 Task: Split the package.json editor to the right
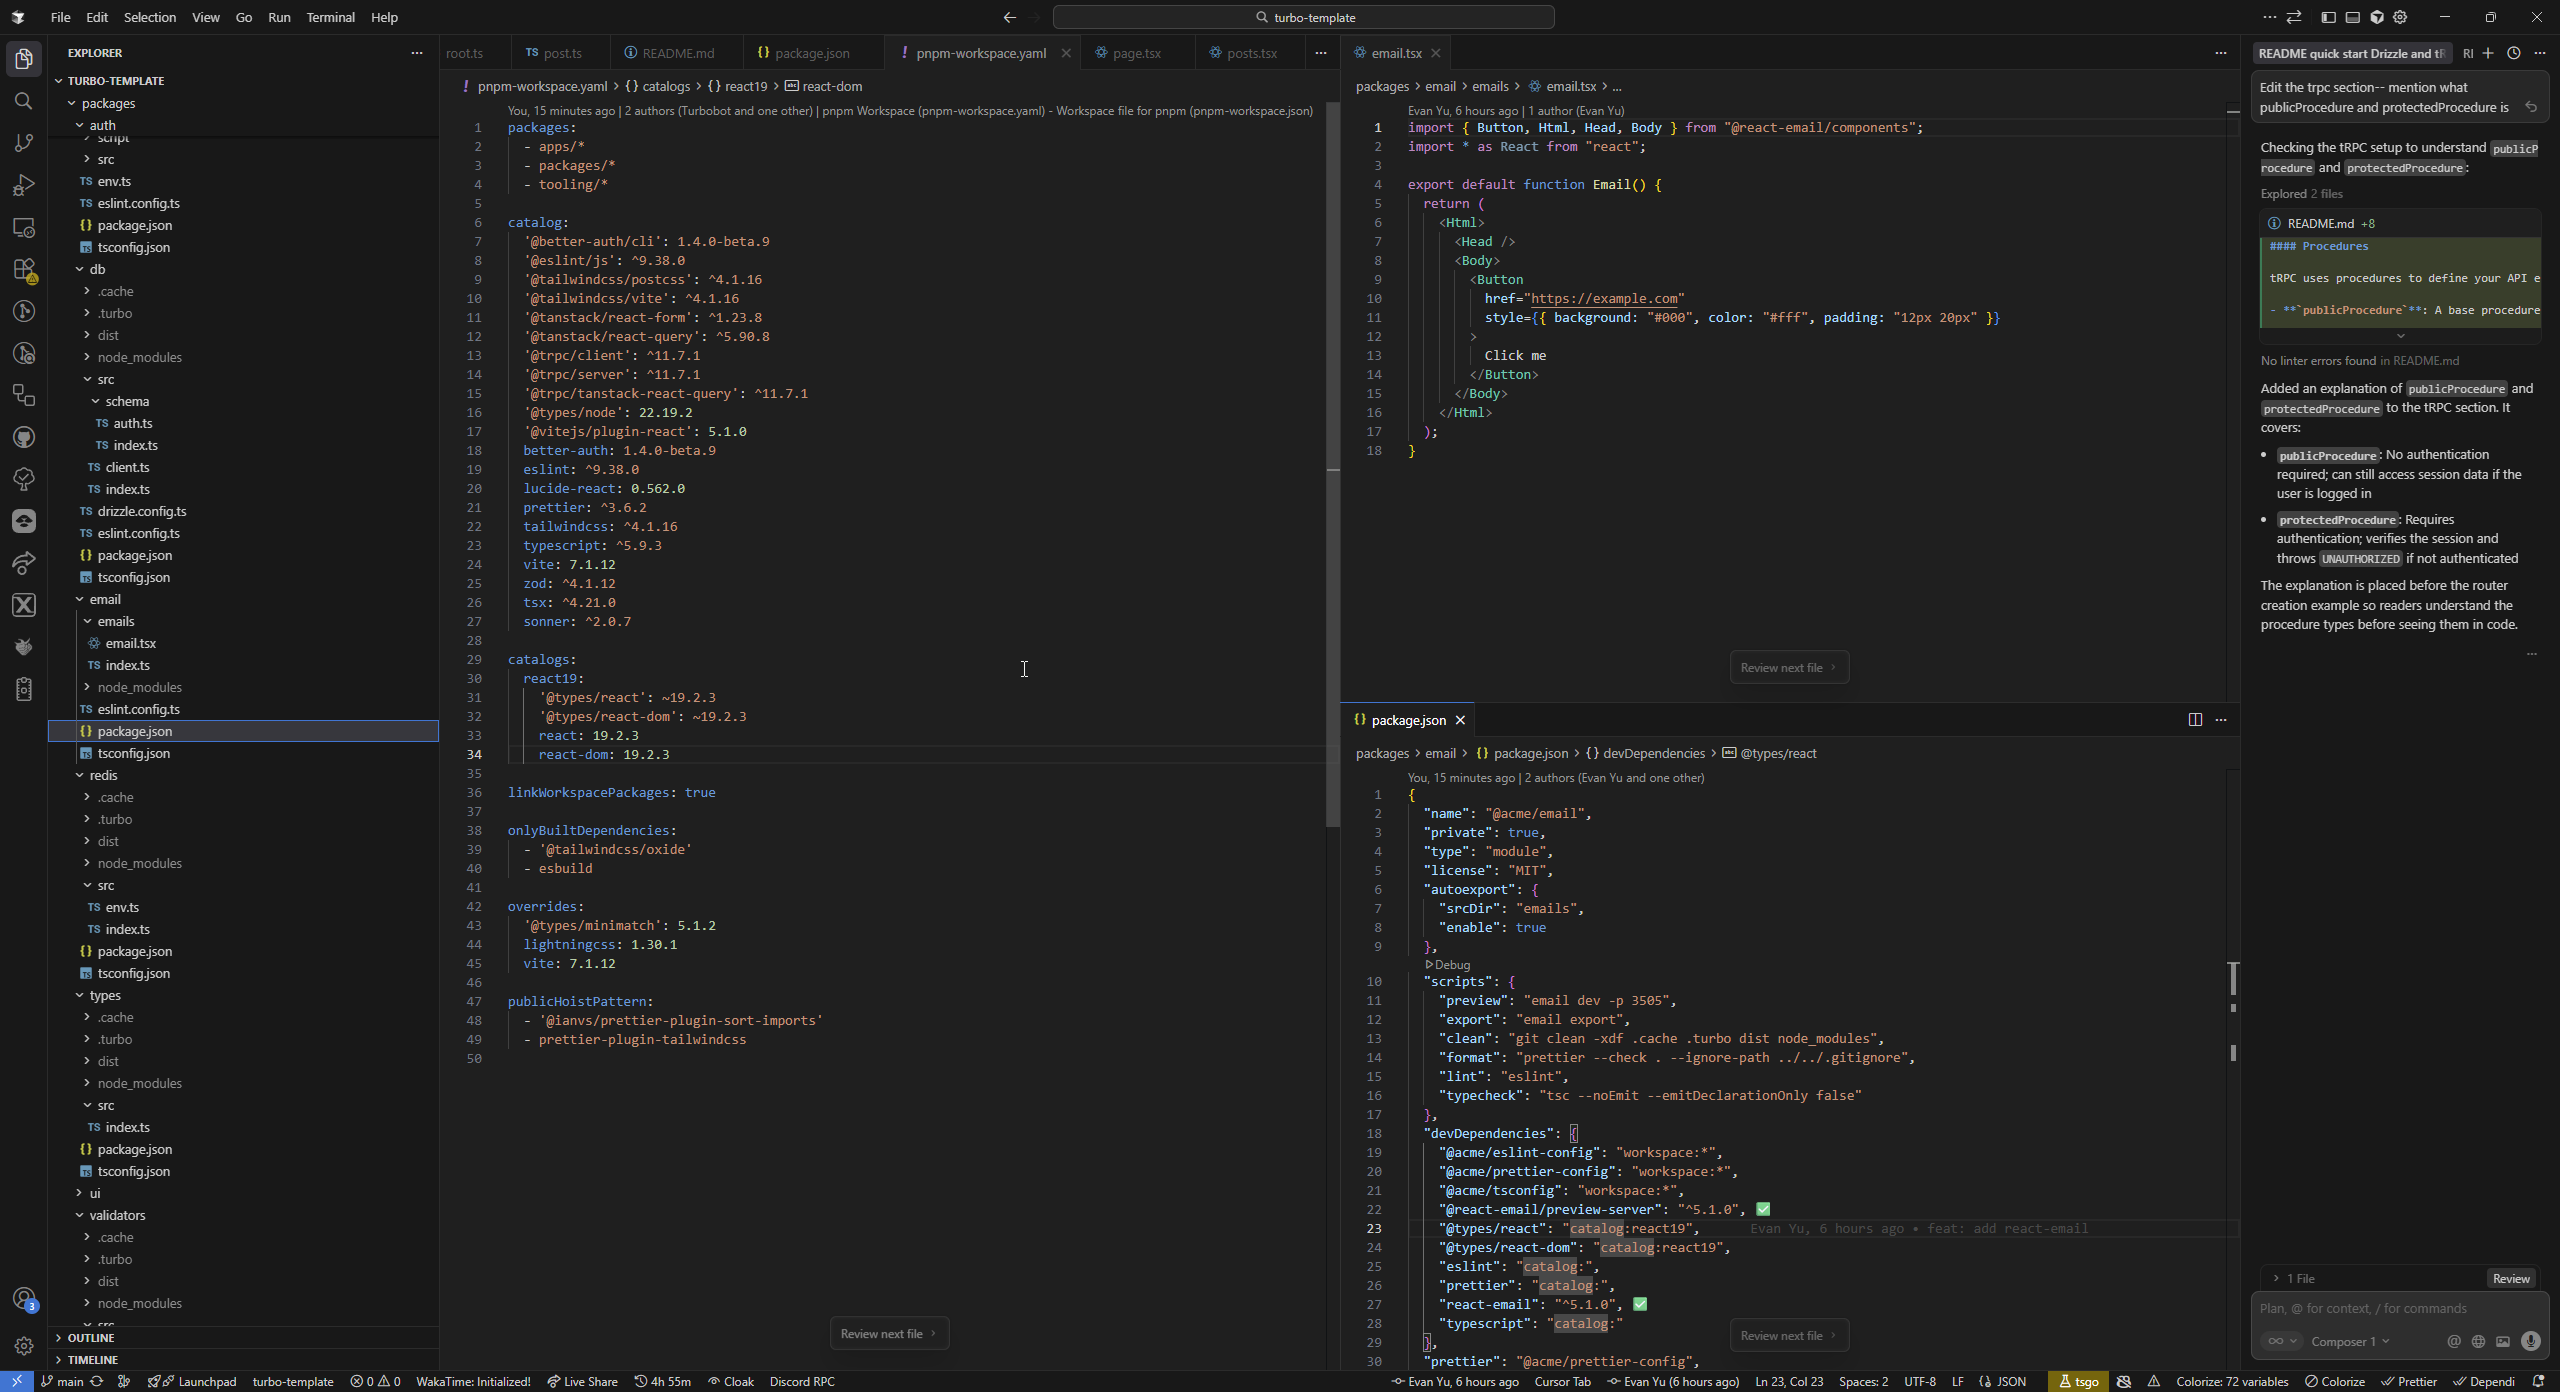(2195, 720)
